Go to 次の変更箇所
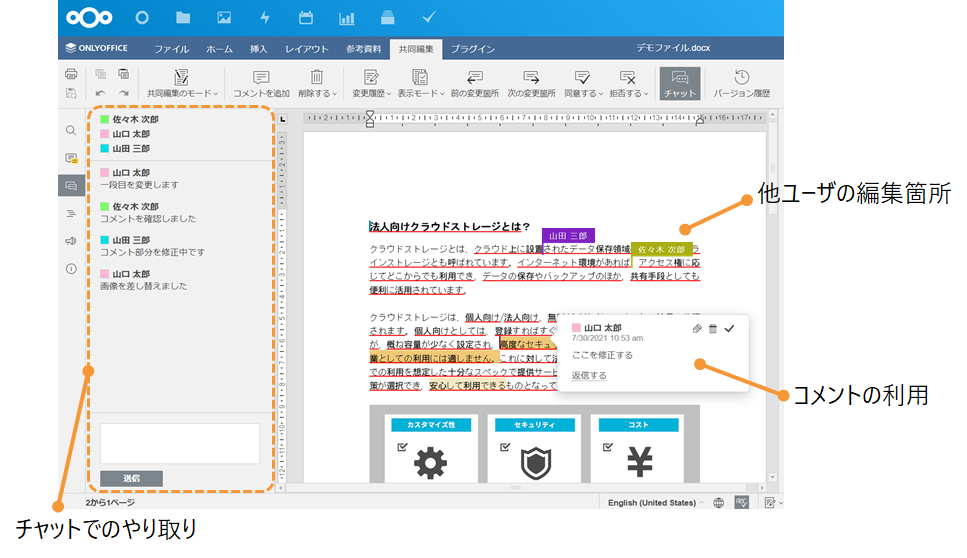This screenshot has width=967, height=558. point(531,83)
